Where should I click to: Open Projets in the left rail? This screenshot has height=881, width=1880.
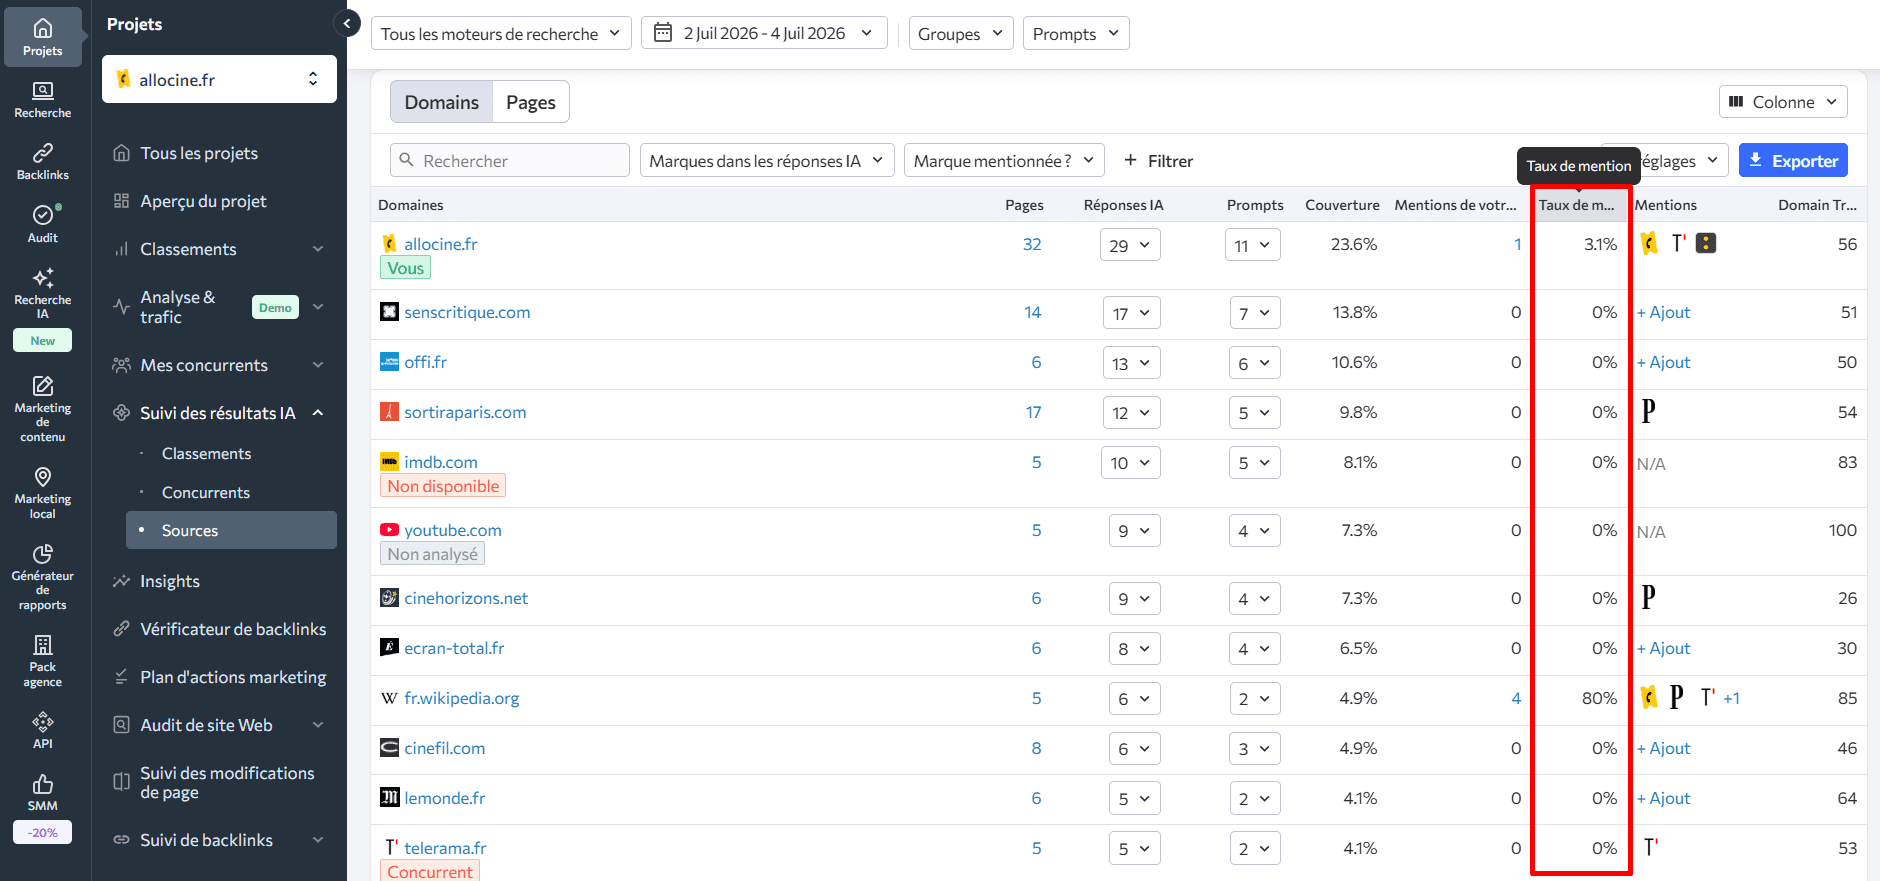pyautogui.click(x=43, y=38)
